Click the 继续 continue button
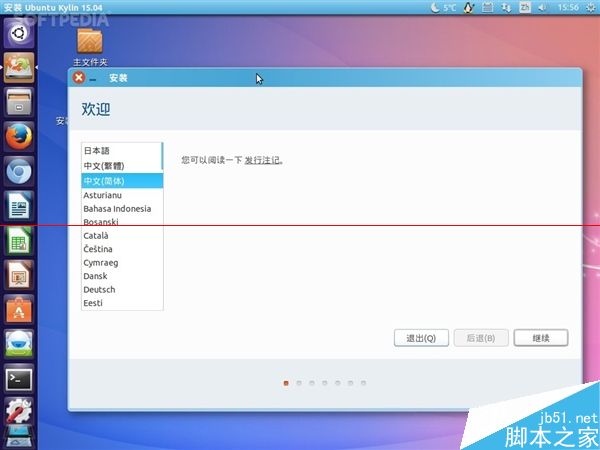 click(541, 338)
